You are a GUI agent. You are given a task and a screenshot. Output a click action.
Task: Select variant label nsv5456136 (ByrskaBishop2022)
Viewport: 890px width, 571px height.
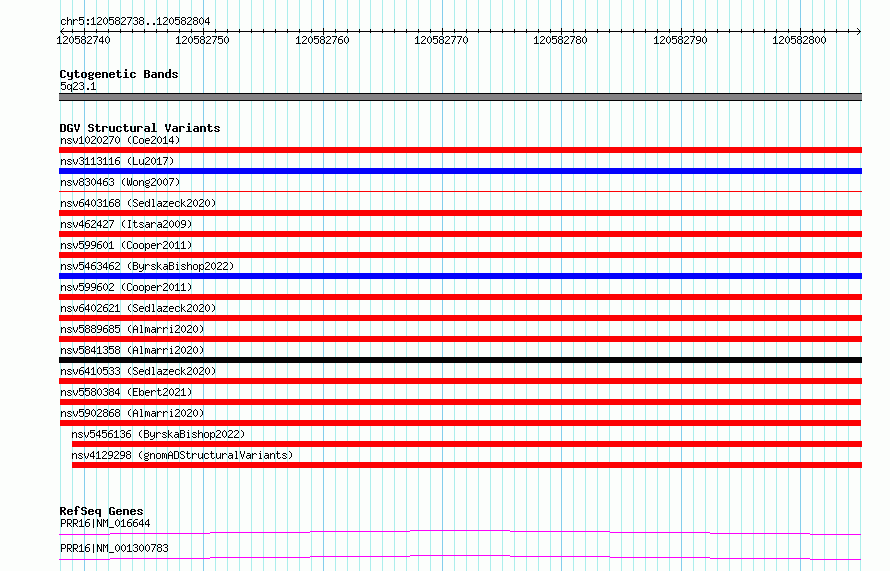158,434
